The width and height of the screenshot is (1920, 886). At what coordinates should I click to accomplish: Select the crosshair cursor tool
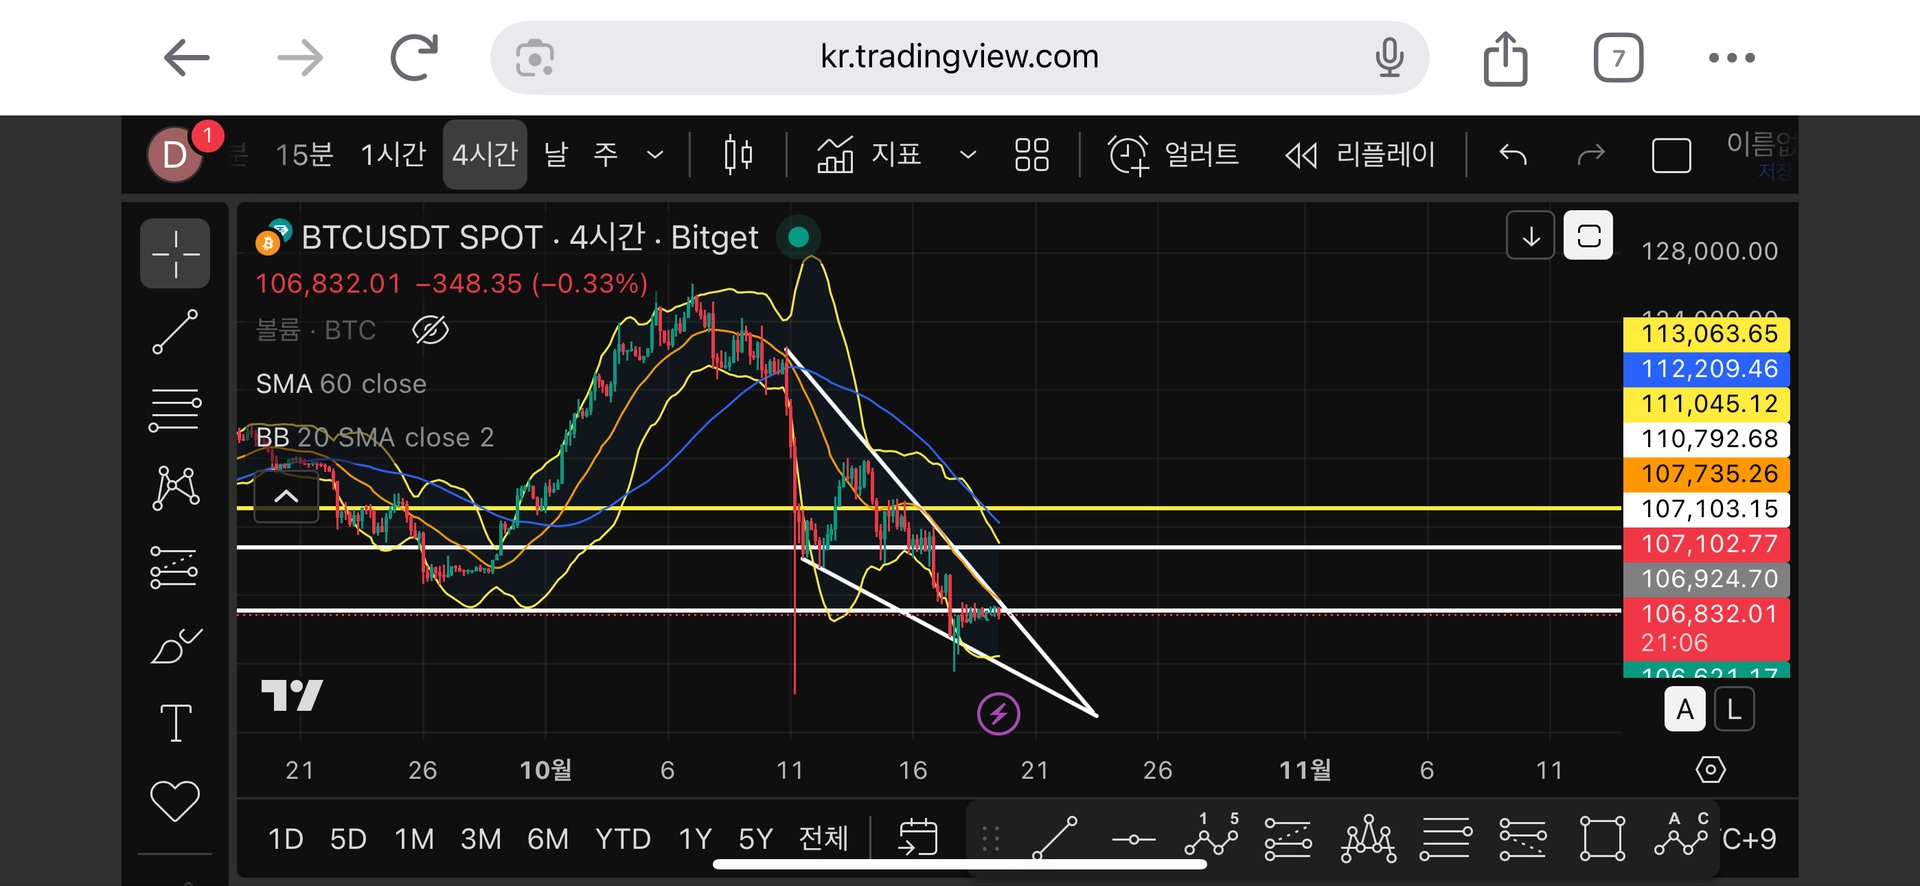click(x=175, y=254)
